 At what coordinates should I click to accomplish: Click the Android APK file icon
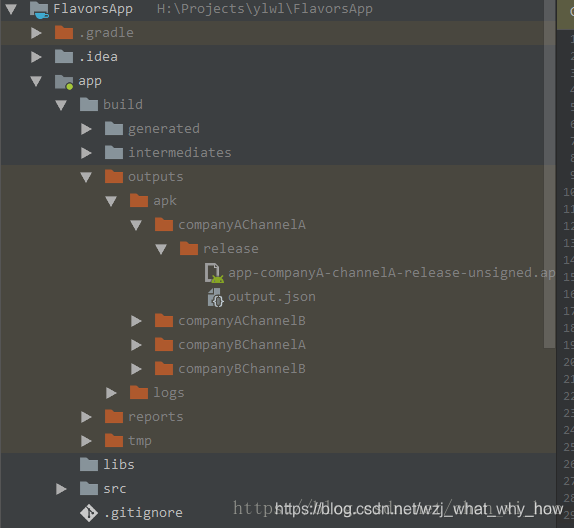click(x=214, y=273)
